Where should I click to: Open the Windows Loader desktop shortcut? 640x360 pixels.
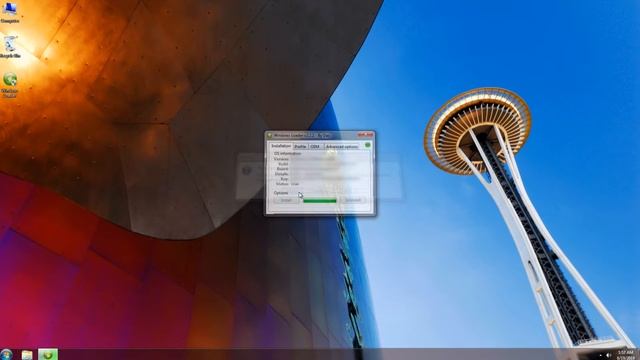[10, 84]
